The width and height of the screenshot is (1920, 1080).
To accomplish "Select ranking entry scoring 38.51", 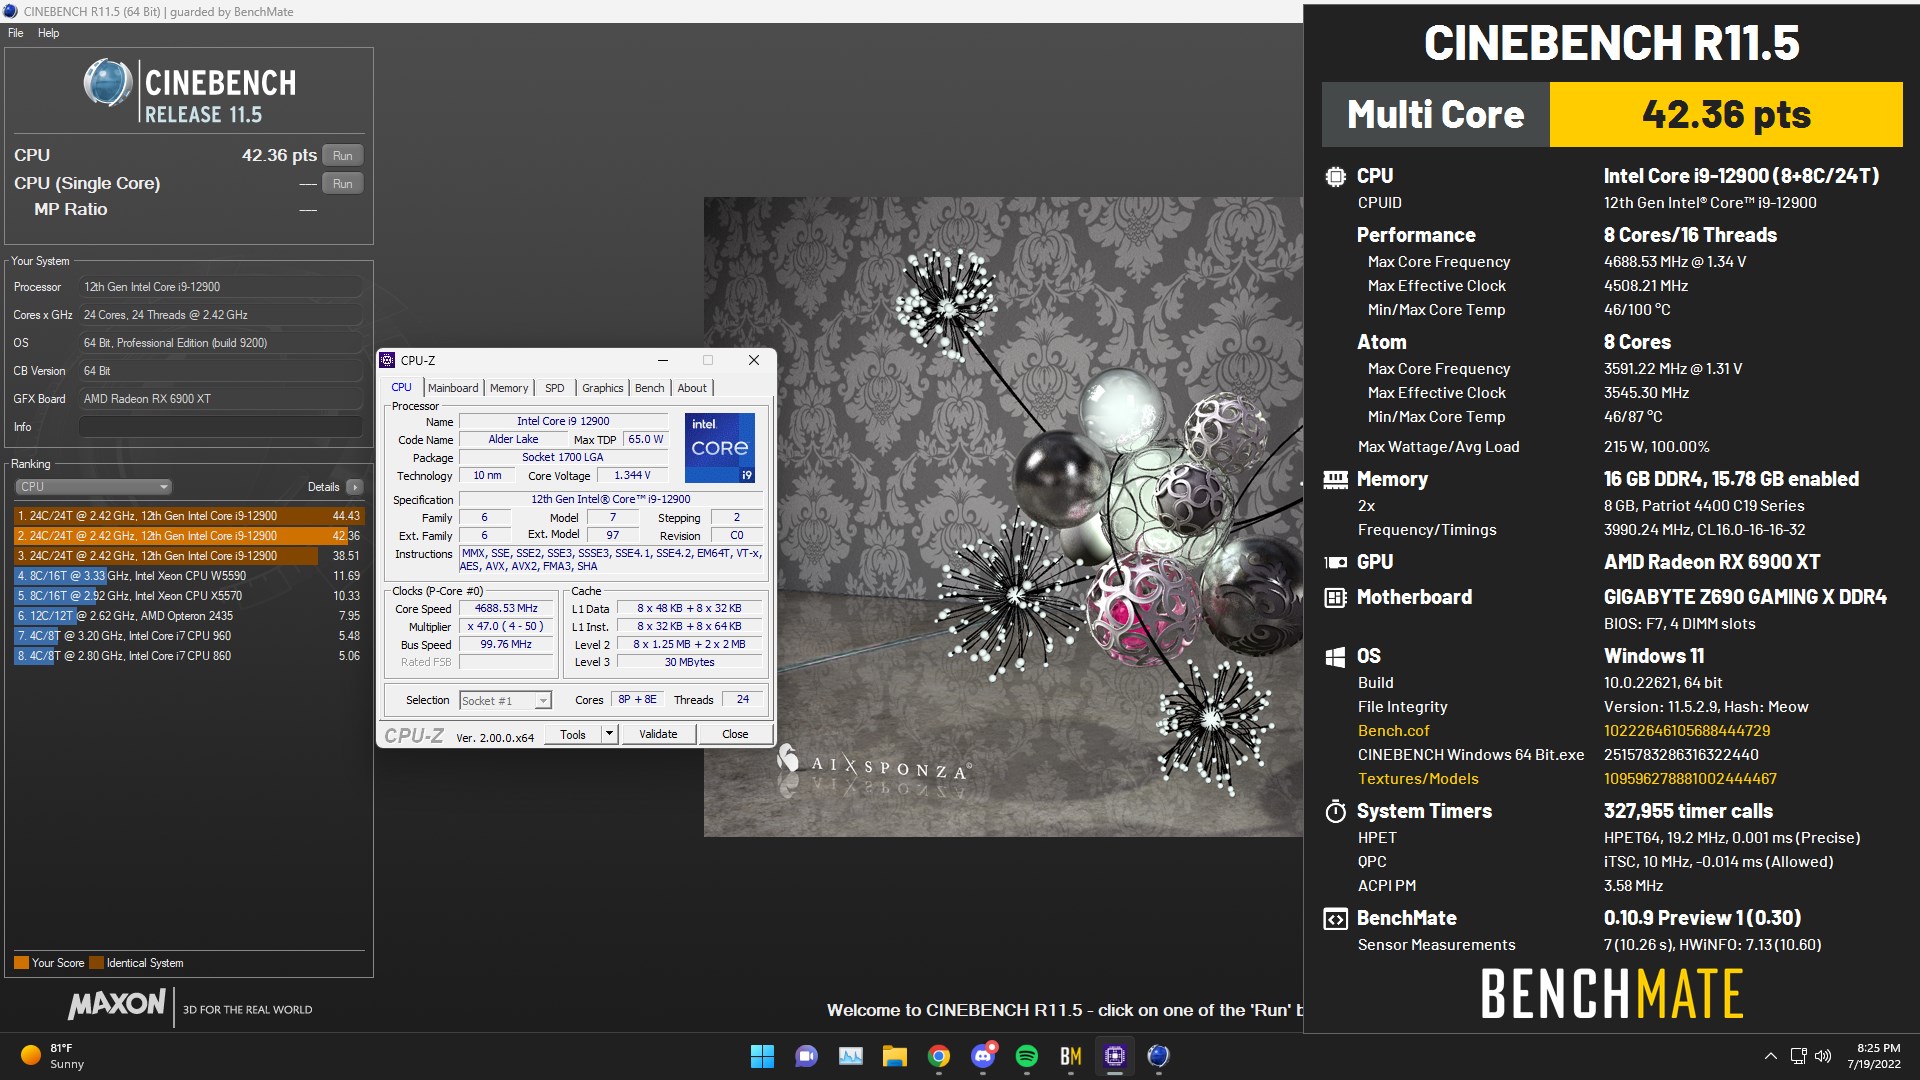I will tap(189, 556).
